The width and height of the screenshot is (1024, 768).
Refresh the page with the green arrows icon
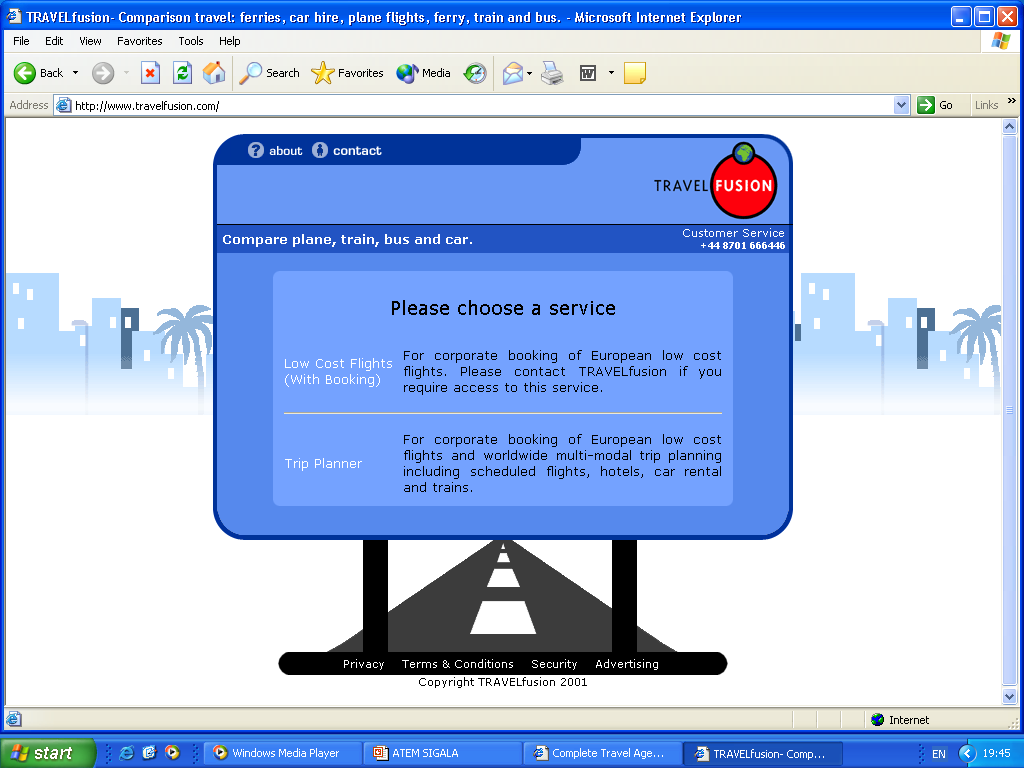pos(182,73)
